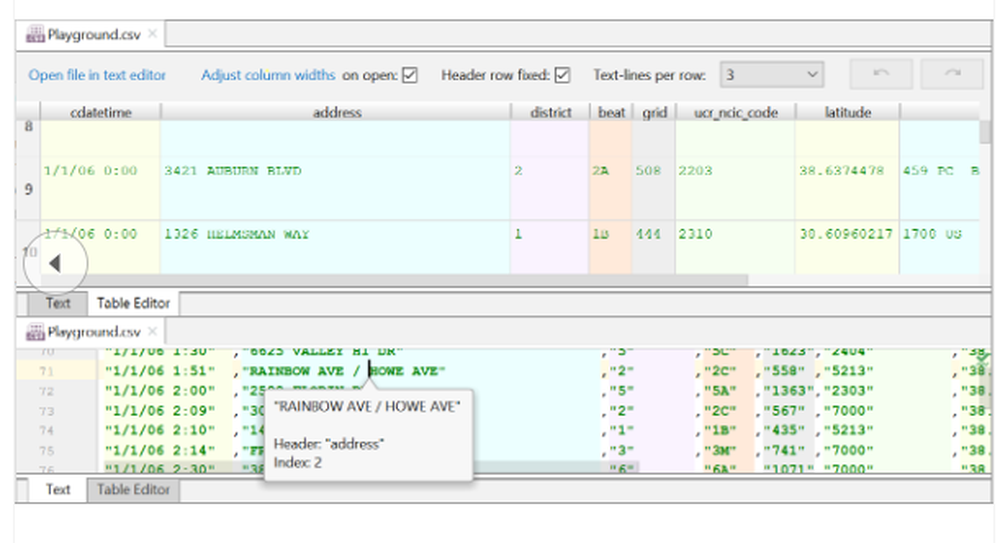Screen dimensions: 1000x543
Task: Click line number 73 in gutter
Action: click(46, 411)
